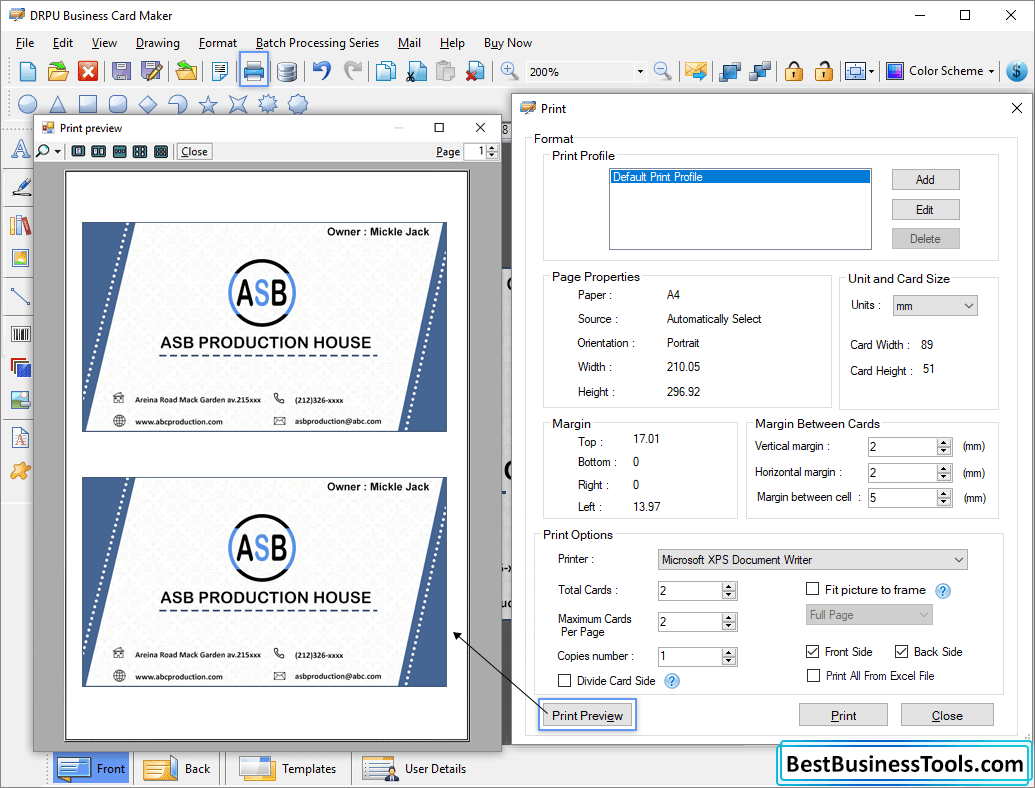The height and width of the screenshot is (788, 1035).
Task: Click the Print Preview button
Action: pos(587,715)
